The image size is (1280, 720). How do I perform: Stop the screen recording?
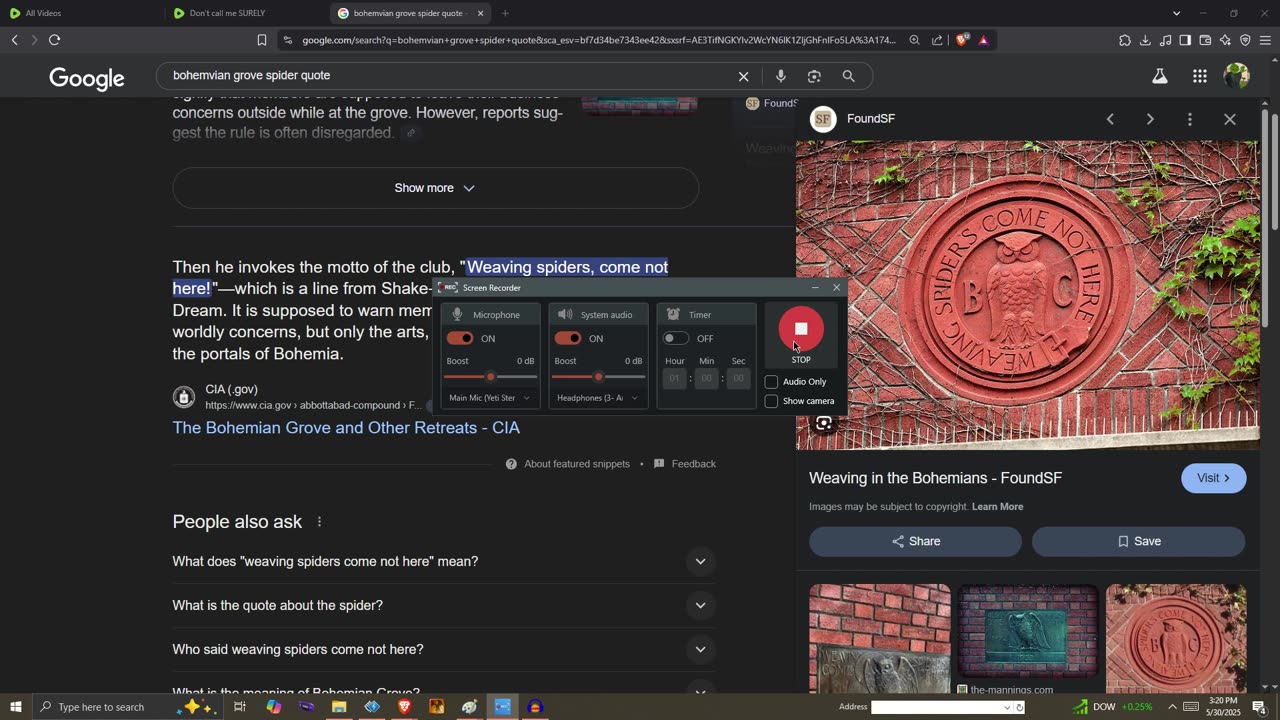(x=801, y=329)
